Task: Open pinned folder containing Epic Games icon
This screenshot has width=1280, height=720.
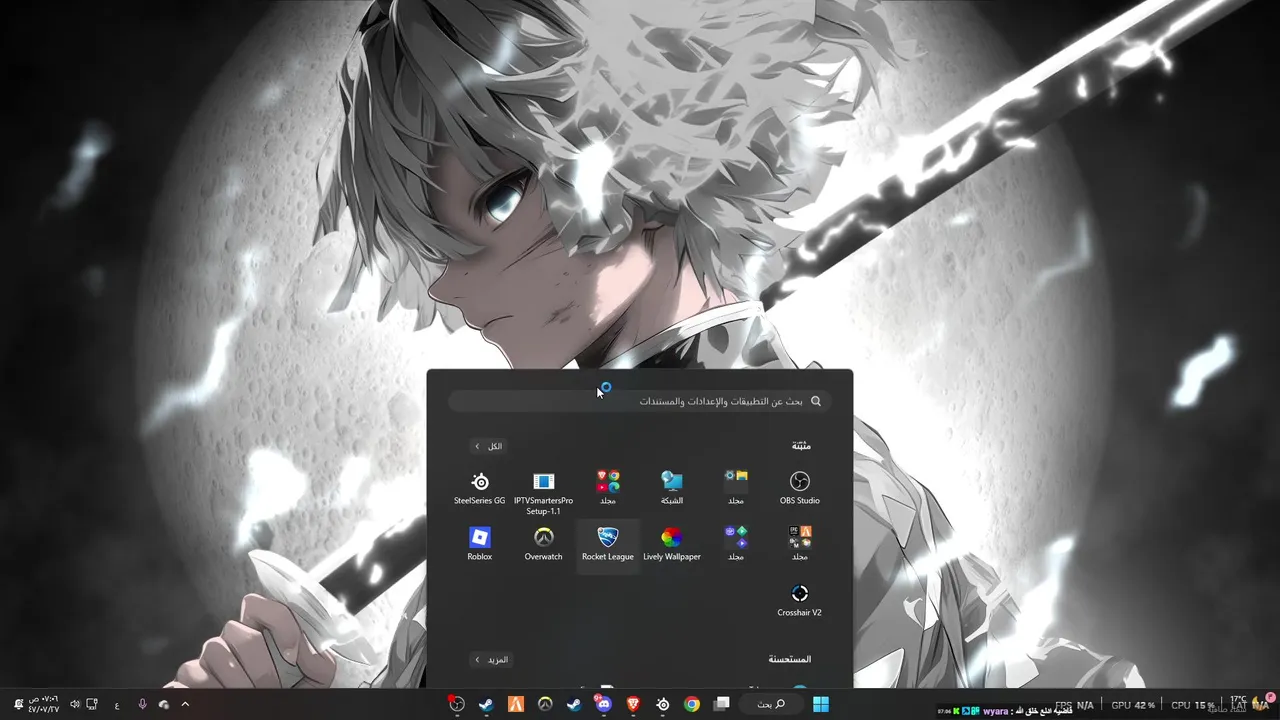Action: (x=799, y=543)
